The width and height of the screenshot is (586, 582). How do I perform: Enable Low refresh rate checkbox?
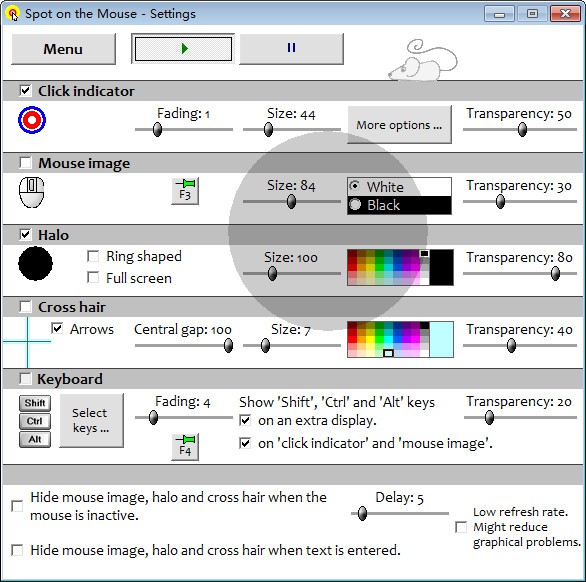461,527
